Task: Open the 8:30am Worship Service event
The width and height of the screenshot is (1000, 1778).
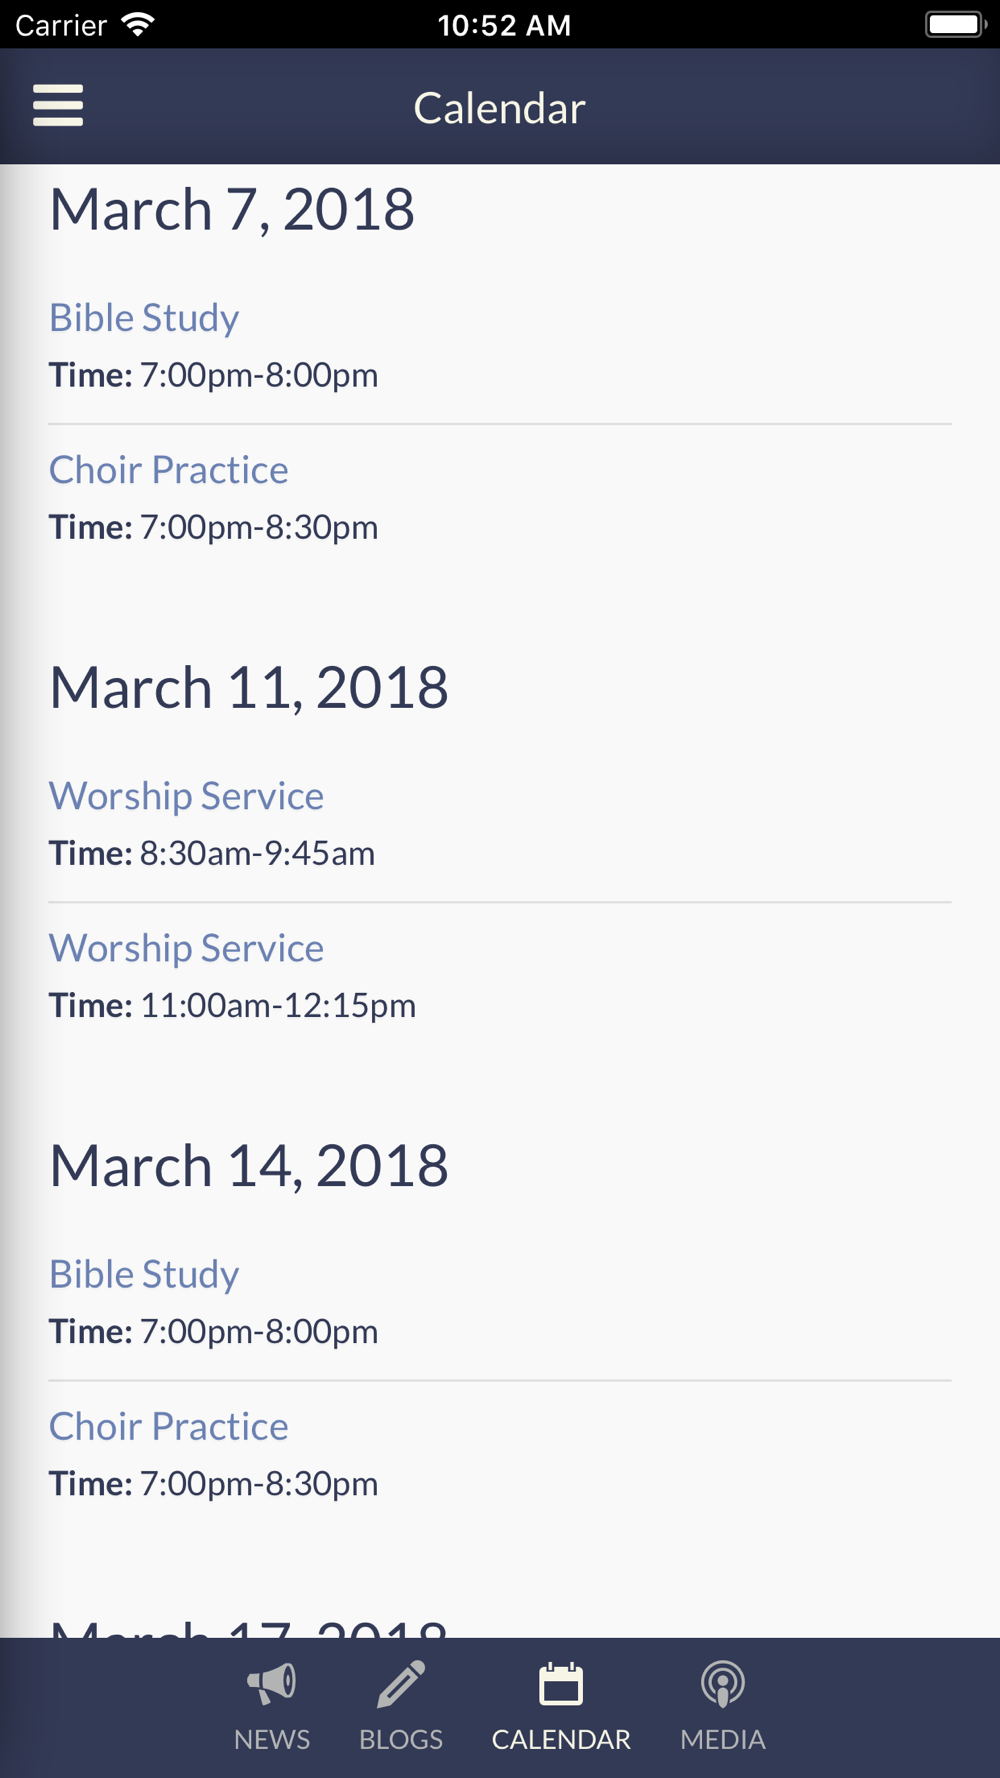Action: point(186,796)
